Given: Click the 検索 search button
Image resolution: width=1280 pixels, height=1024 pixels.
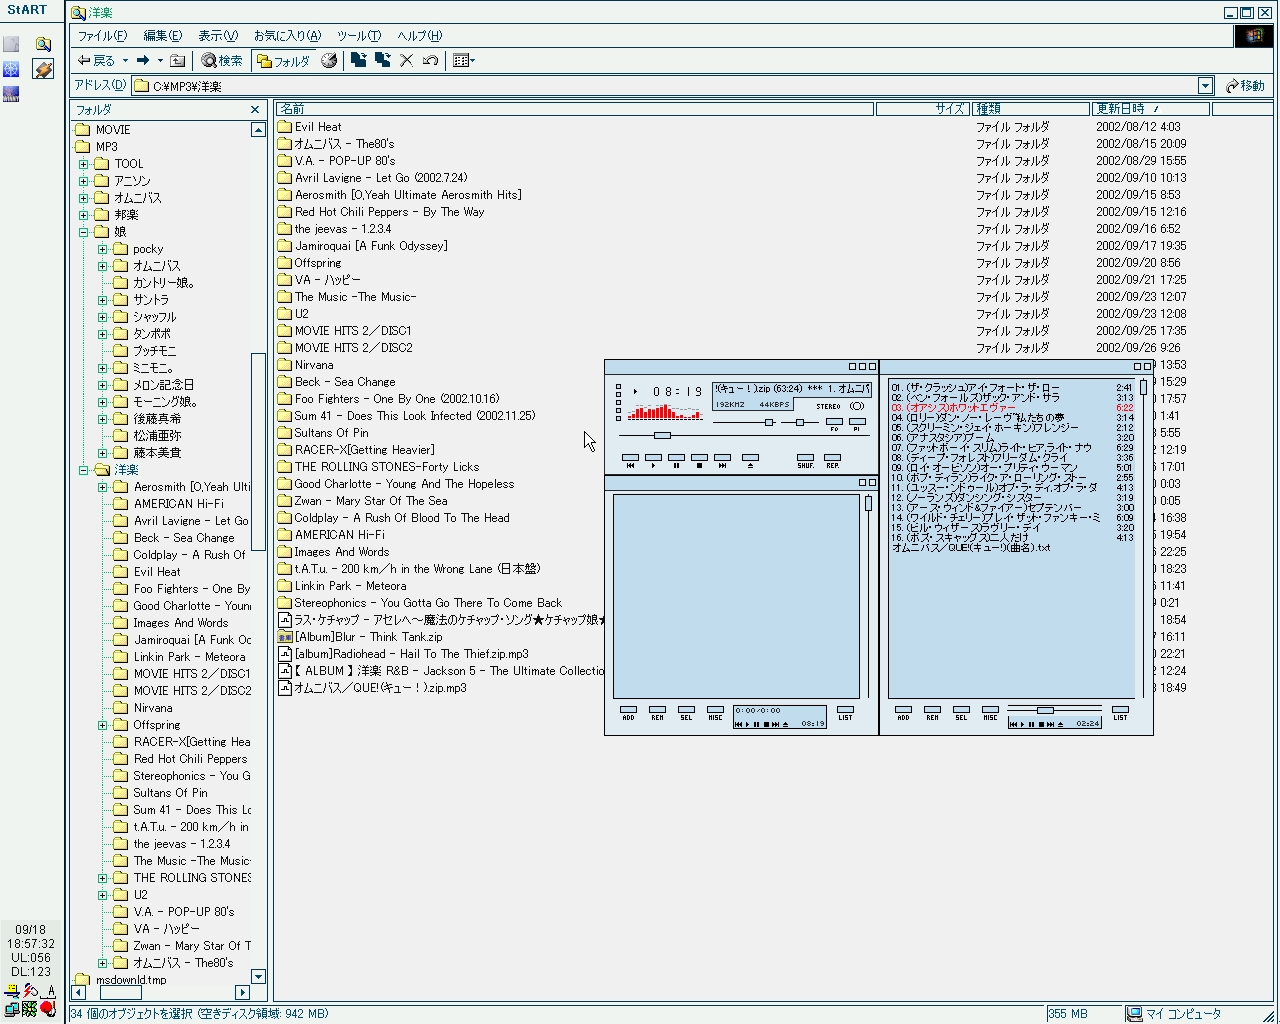Looking at the screenshot, I should tap(222, 61).
